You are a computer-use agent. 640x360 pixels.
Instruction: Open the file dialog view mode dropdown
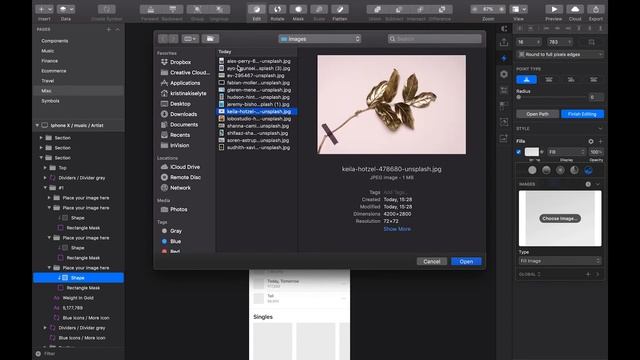click(x=190, y=39)
